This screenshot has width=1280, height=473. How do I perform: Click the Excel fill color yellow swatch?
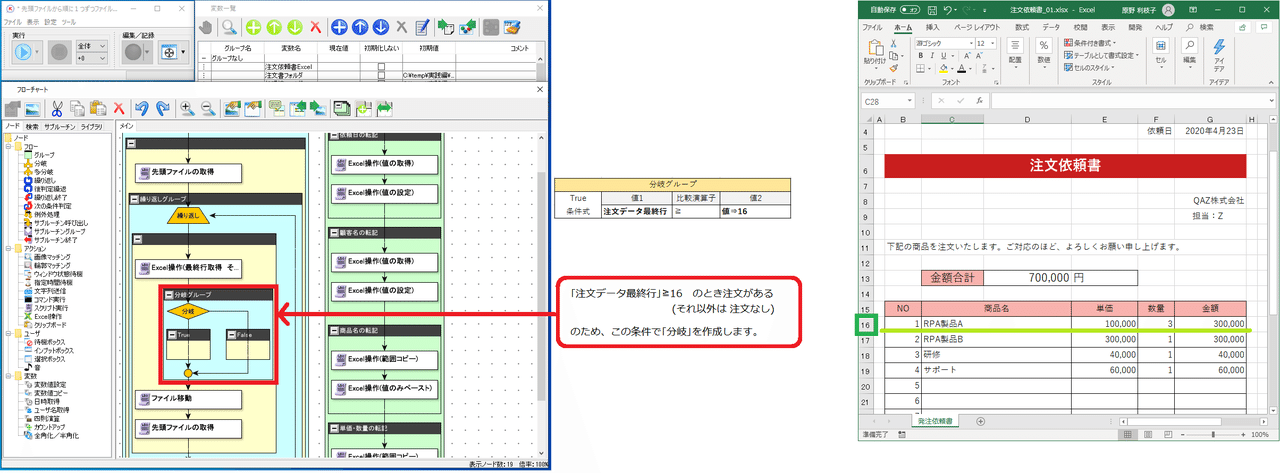941,70
